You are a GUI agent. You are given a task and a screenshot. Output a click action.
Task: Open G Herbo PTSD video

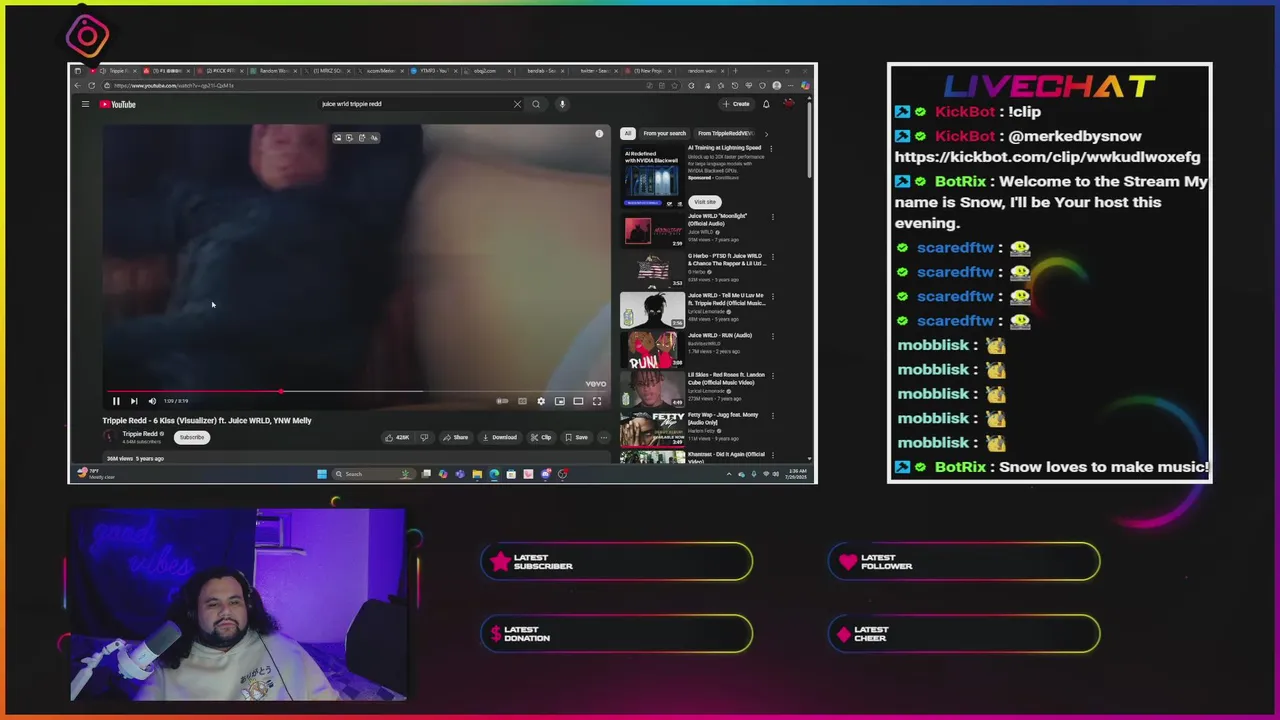pos(652,270)
